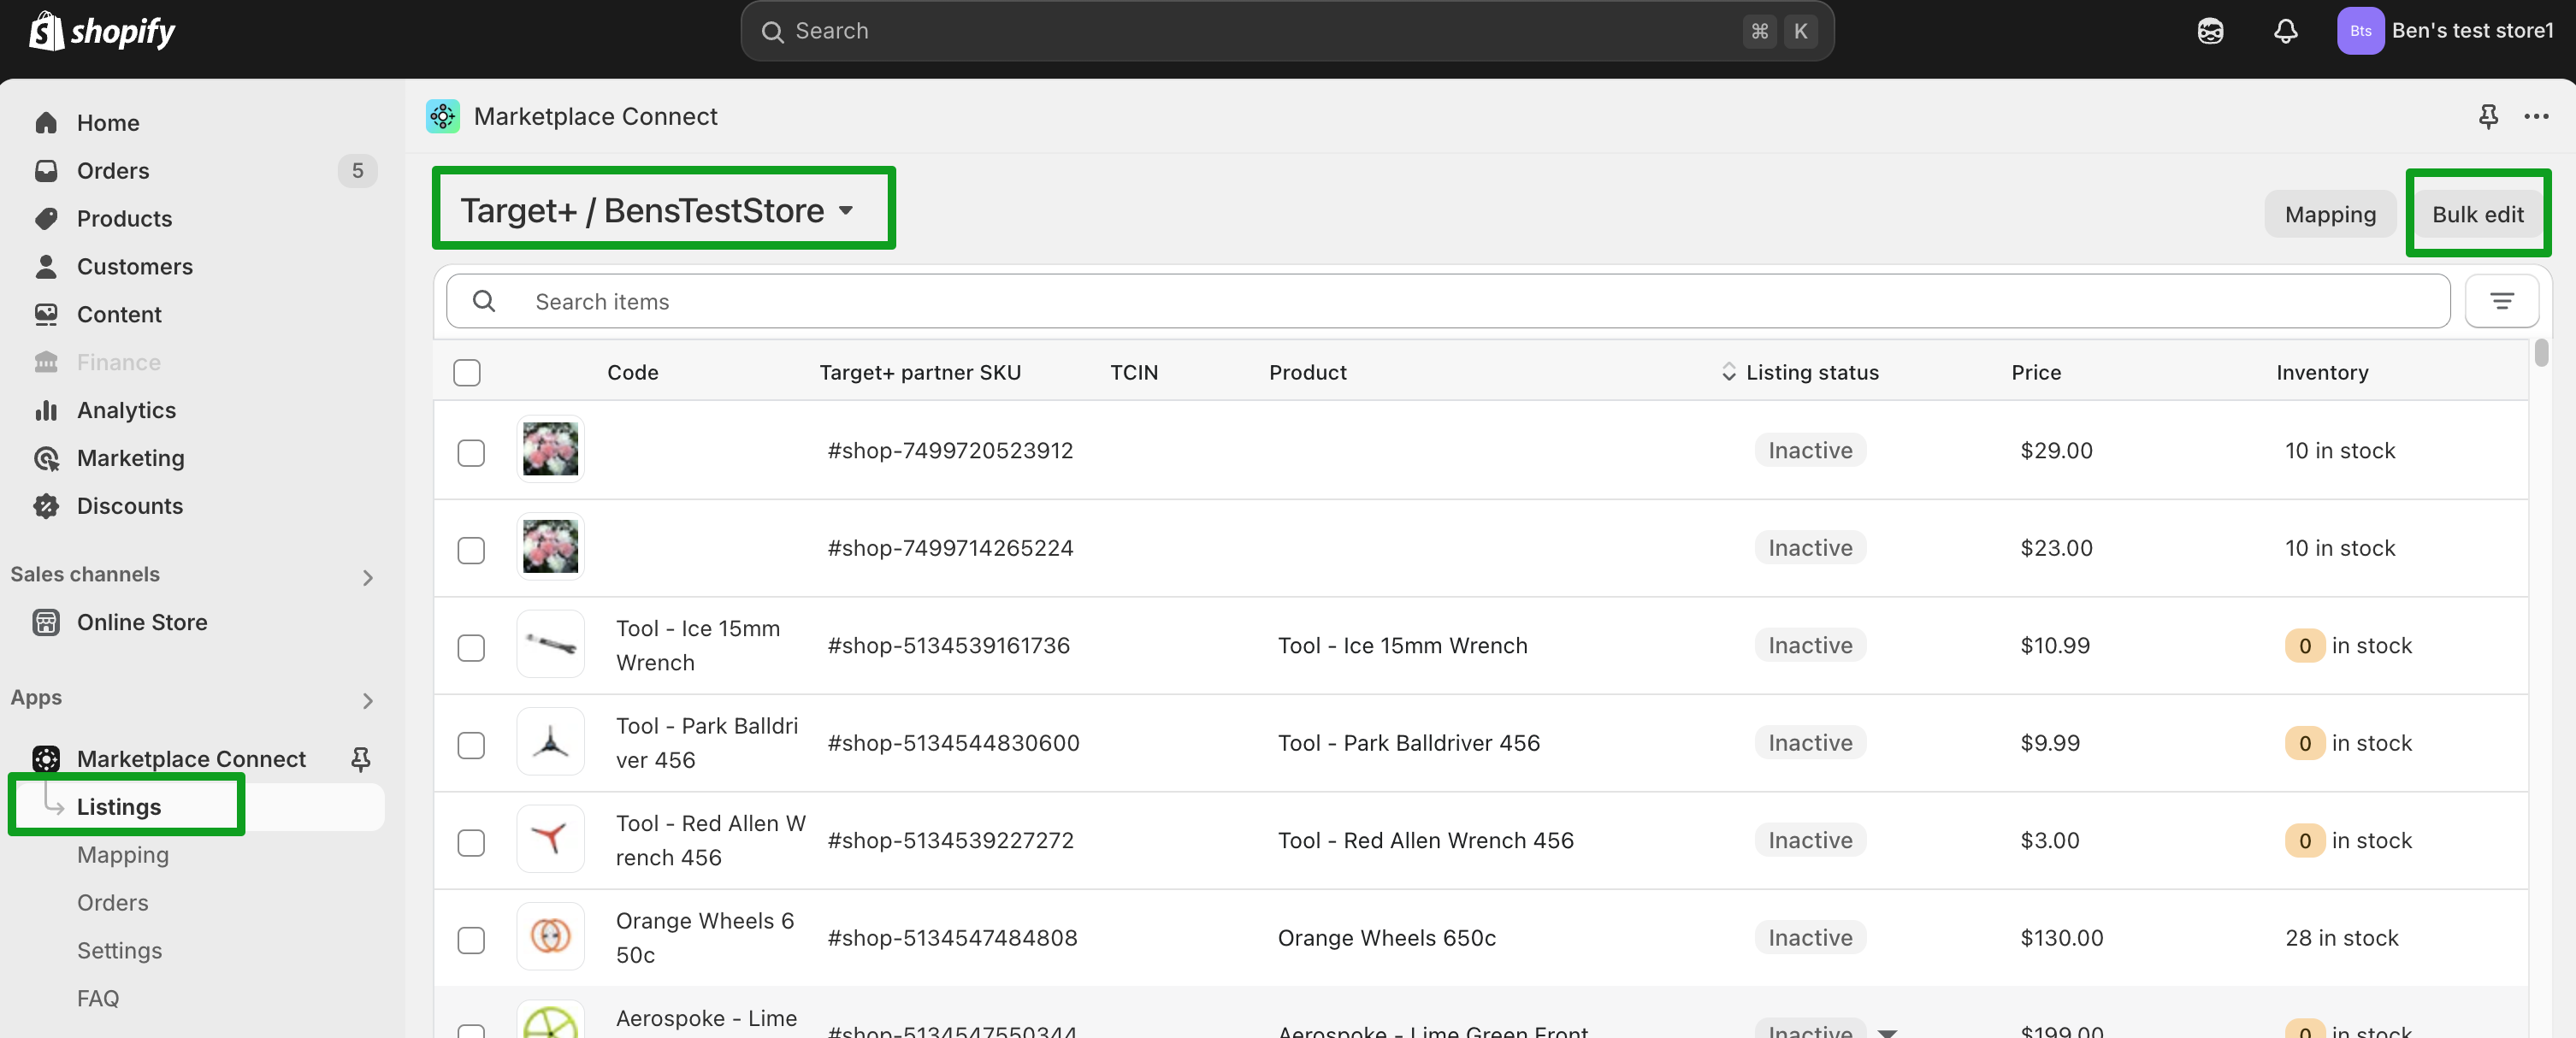The width and height of the screenshot is (2576, 1038).
Task: Focus the top Shopify Search bar
Action: click(x=1287, y=31)
